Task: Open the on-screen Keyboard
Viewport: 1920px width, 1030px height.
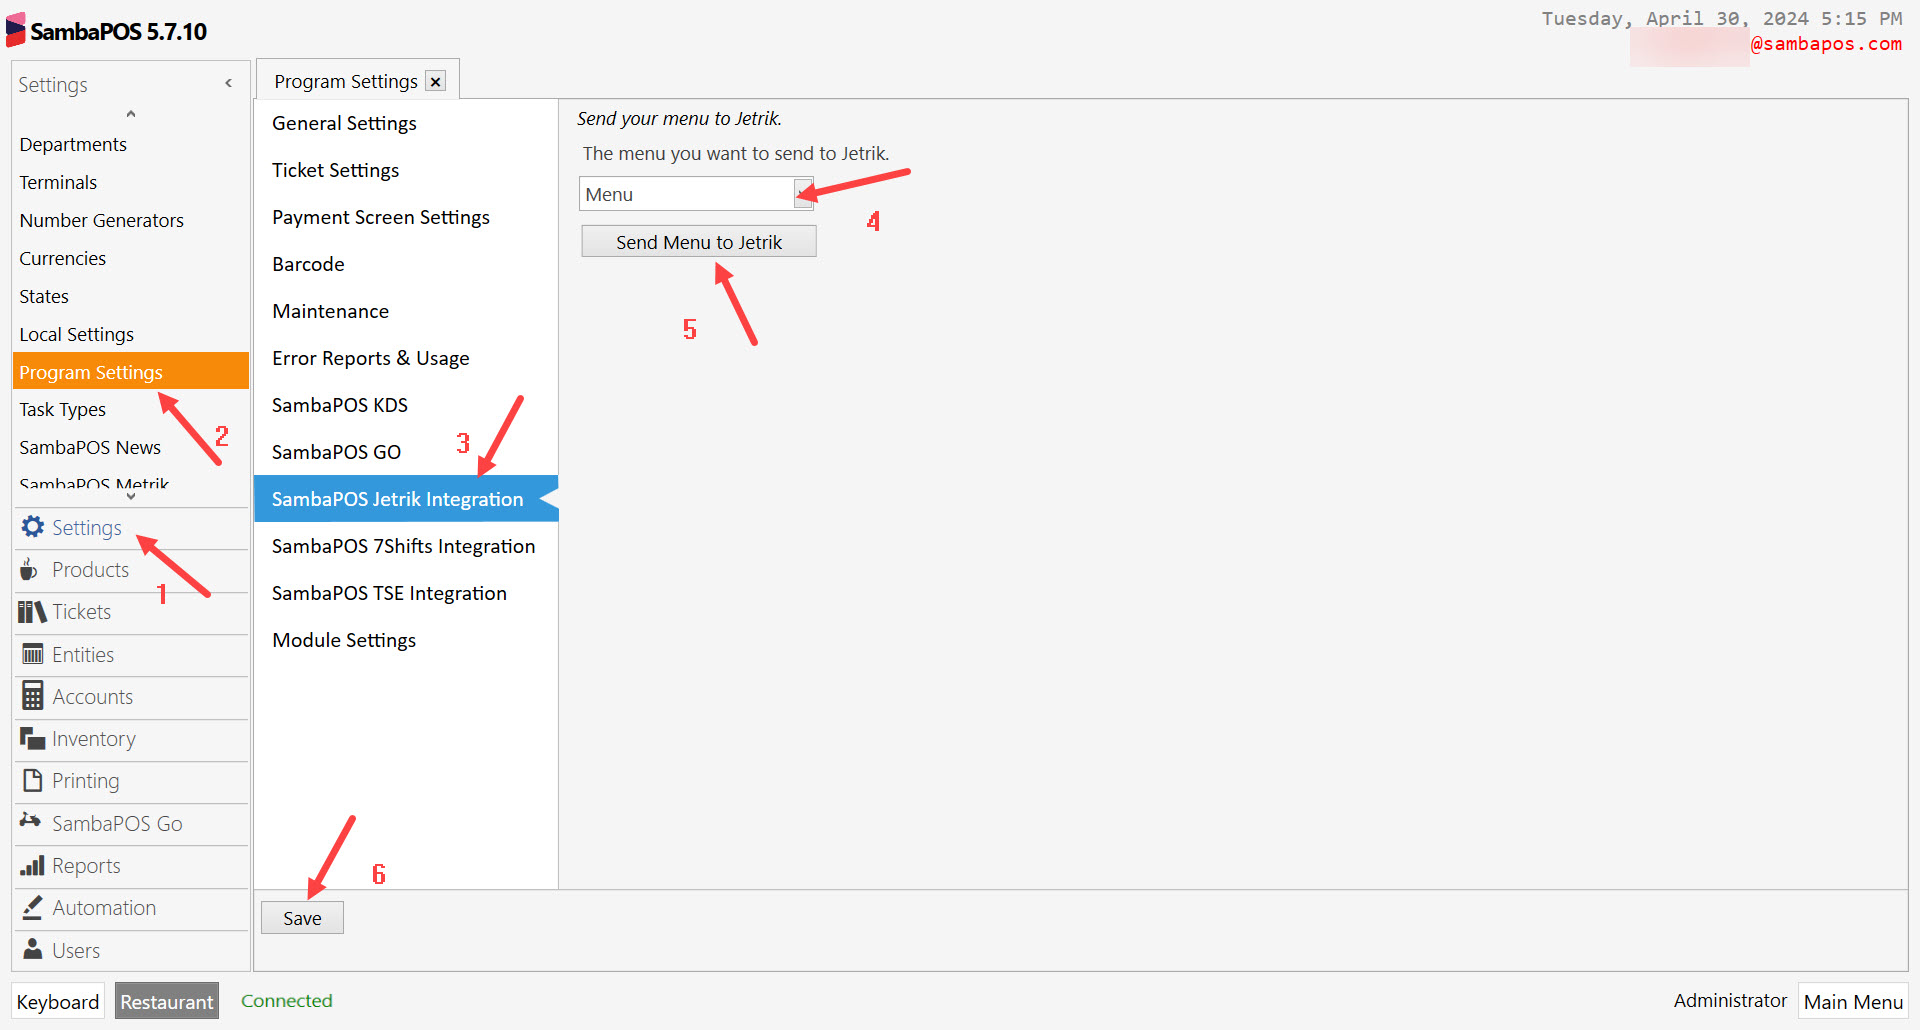Action: (57, 1001)
